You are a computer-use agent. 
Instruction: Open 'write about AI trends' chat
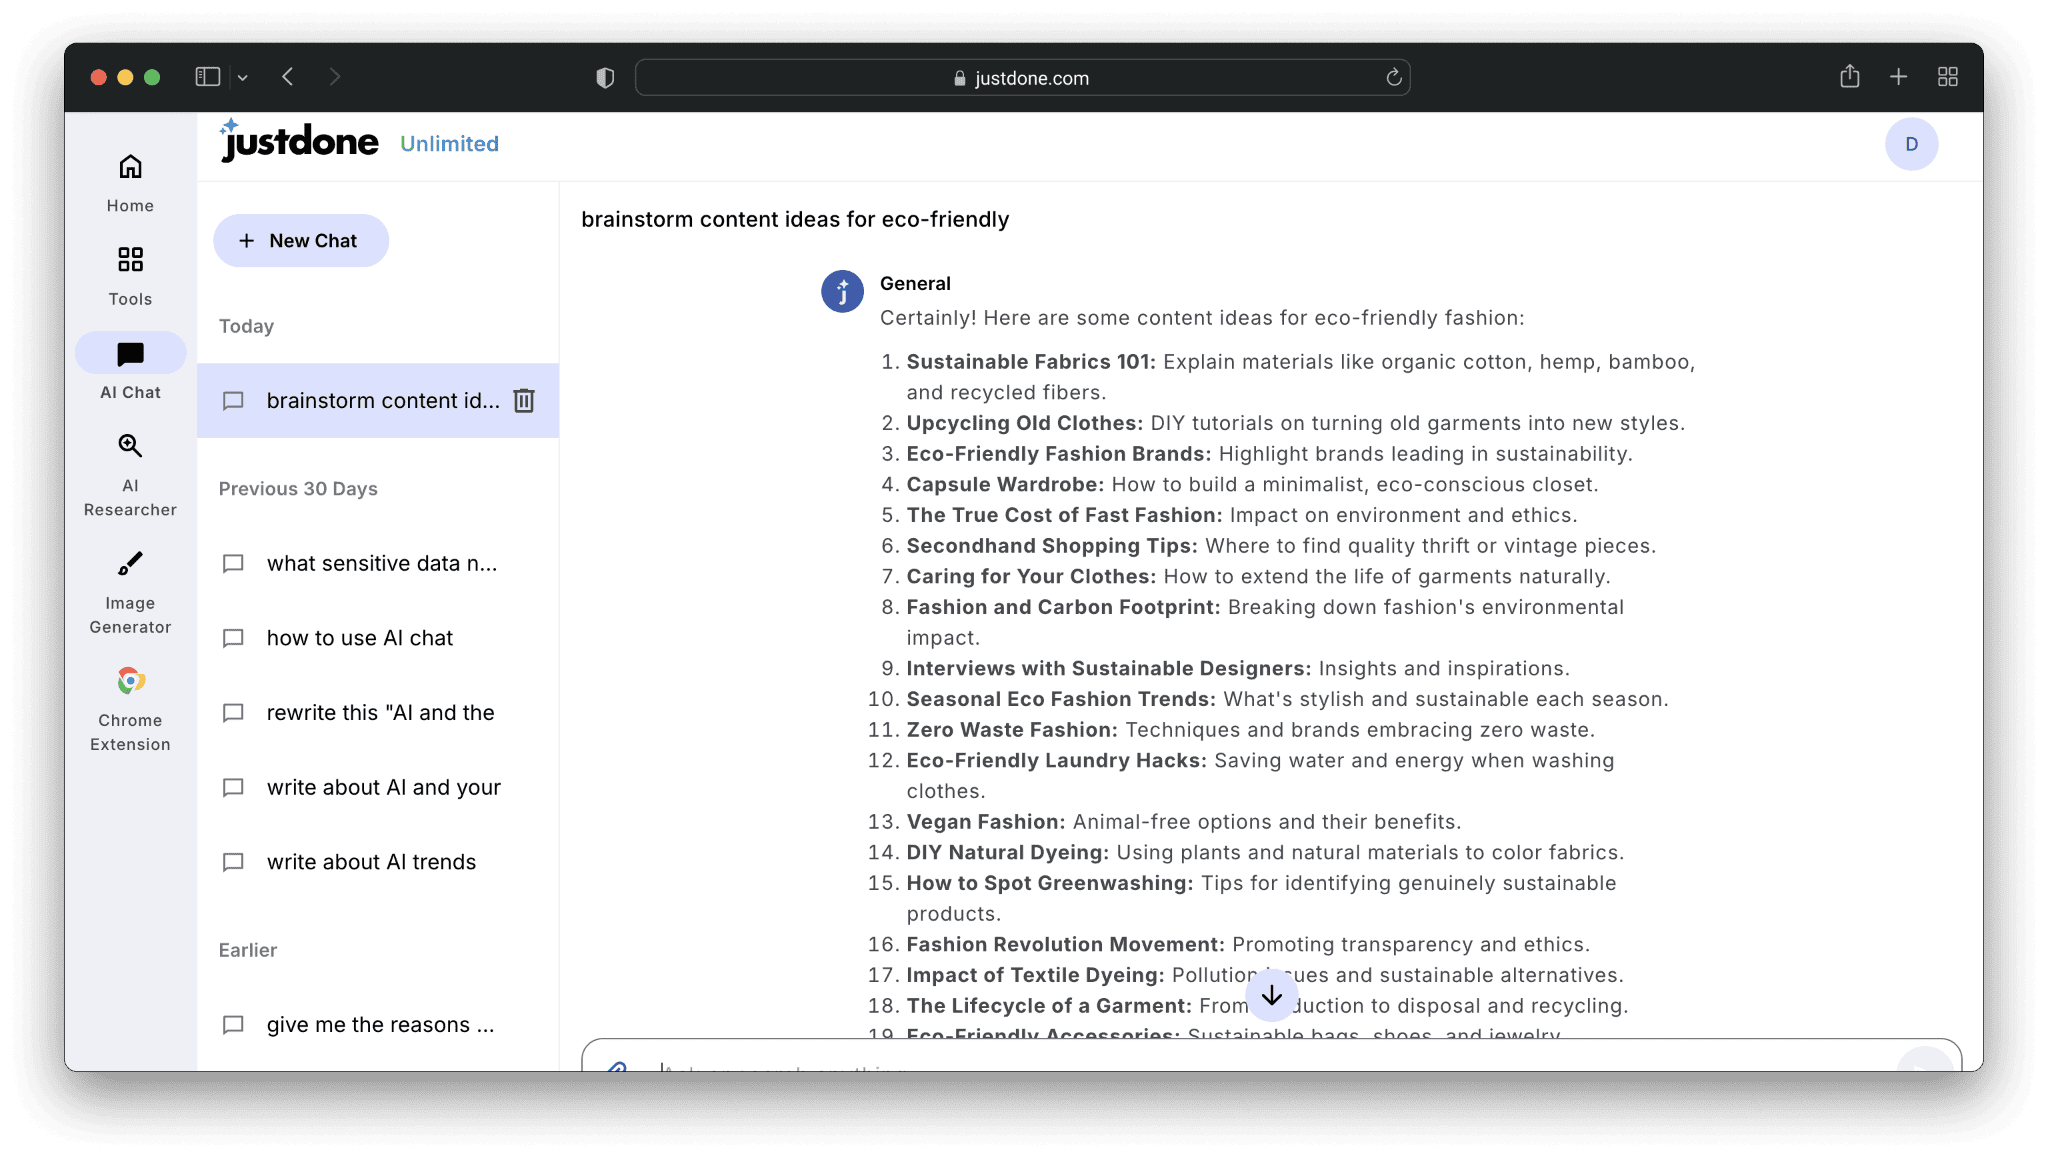(371, 862)
